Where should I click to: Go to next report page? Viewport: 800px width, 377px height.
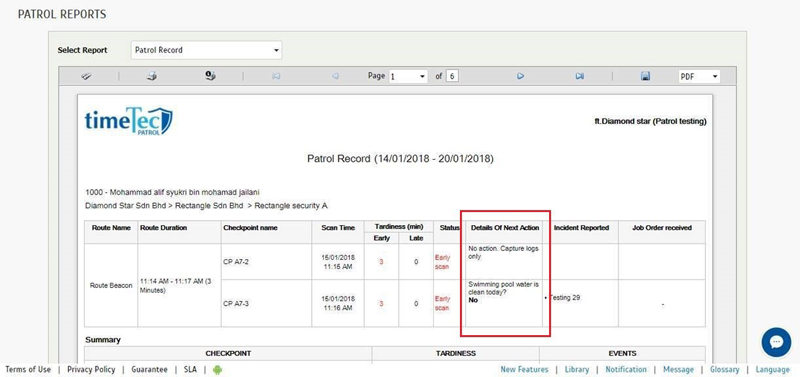click(x=520, y=76)
